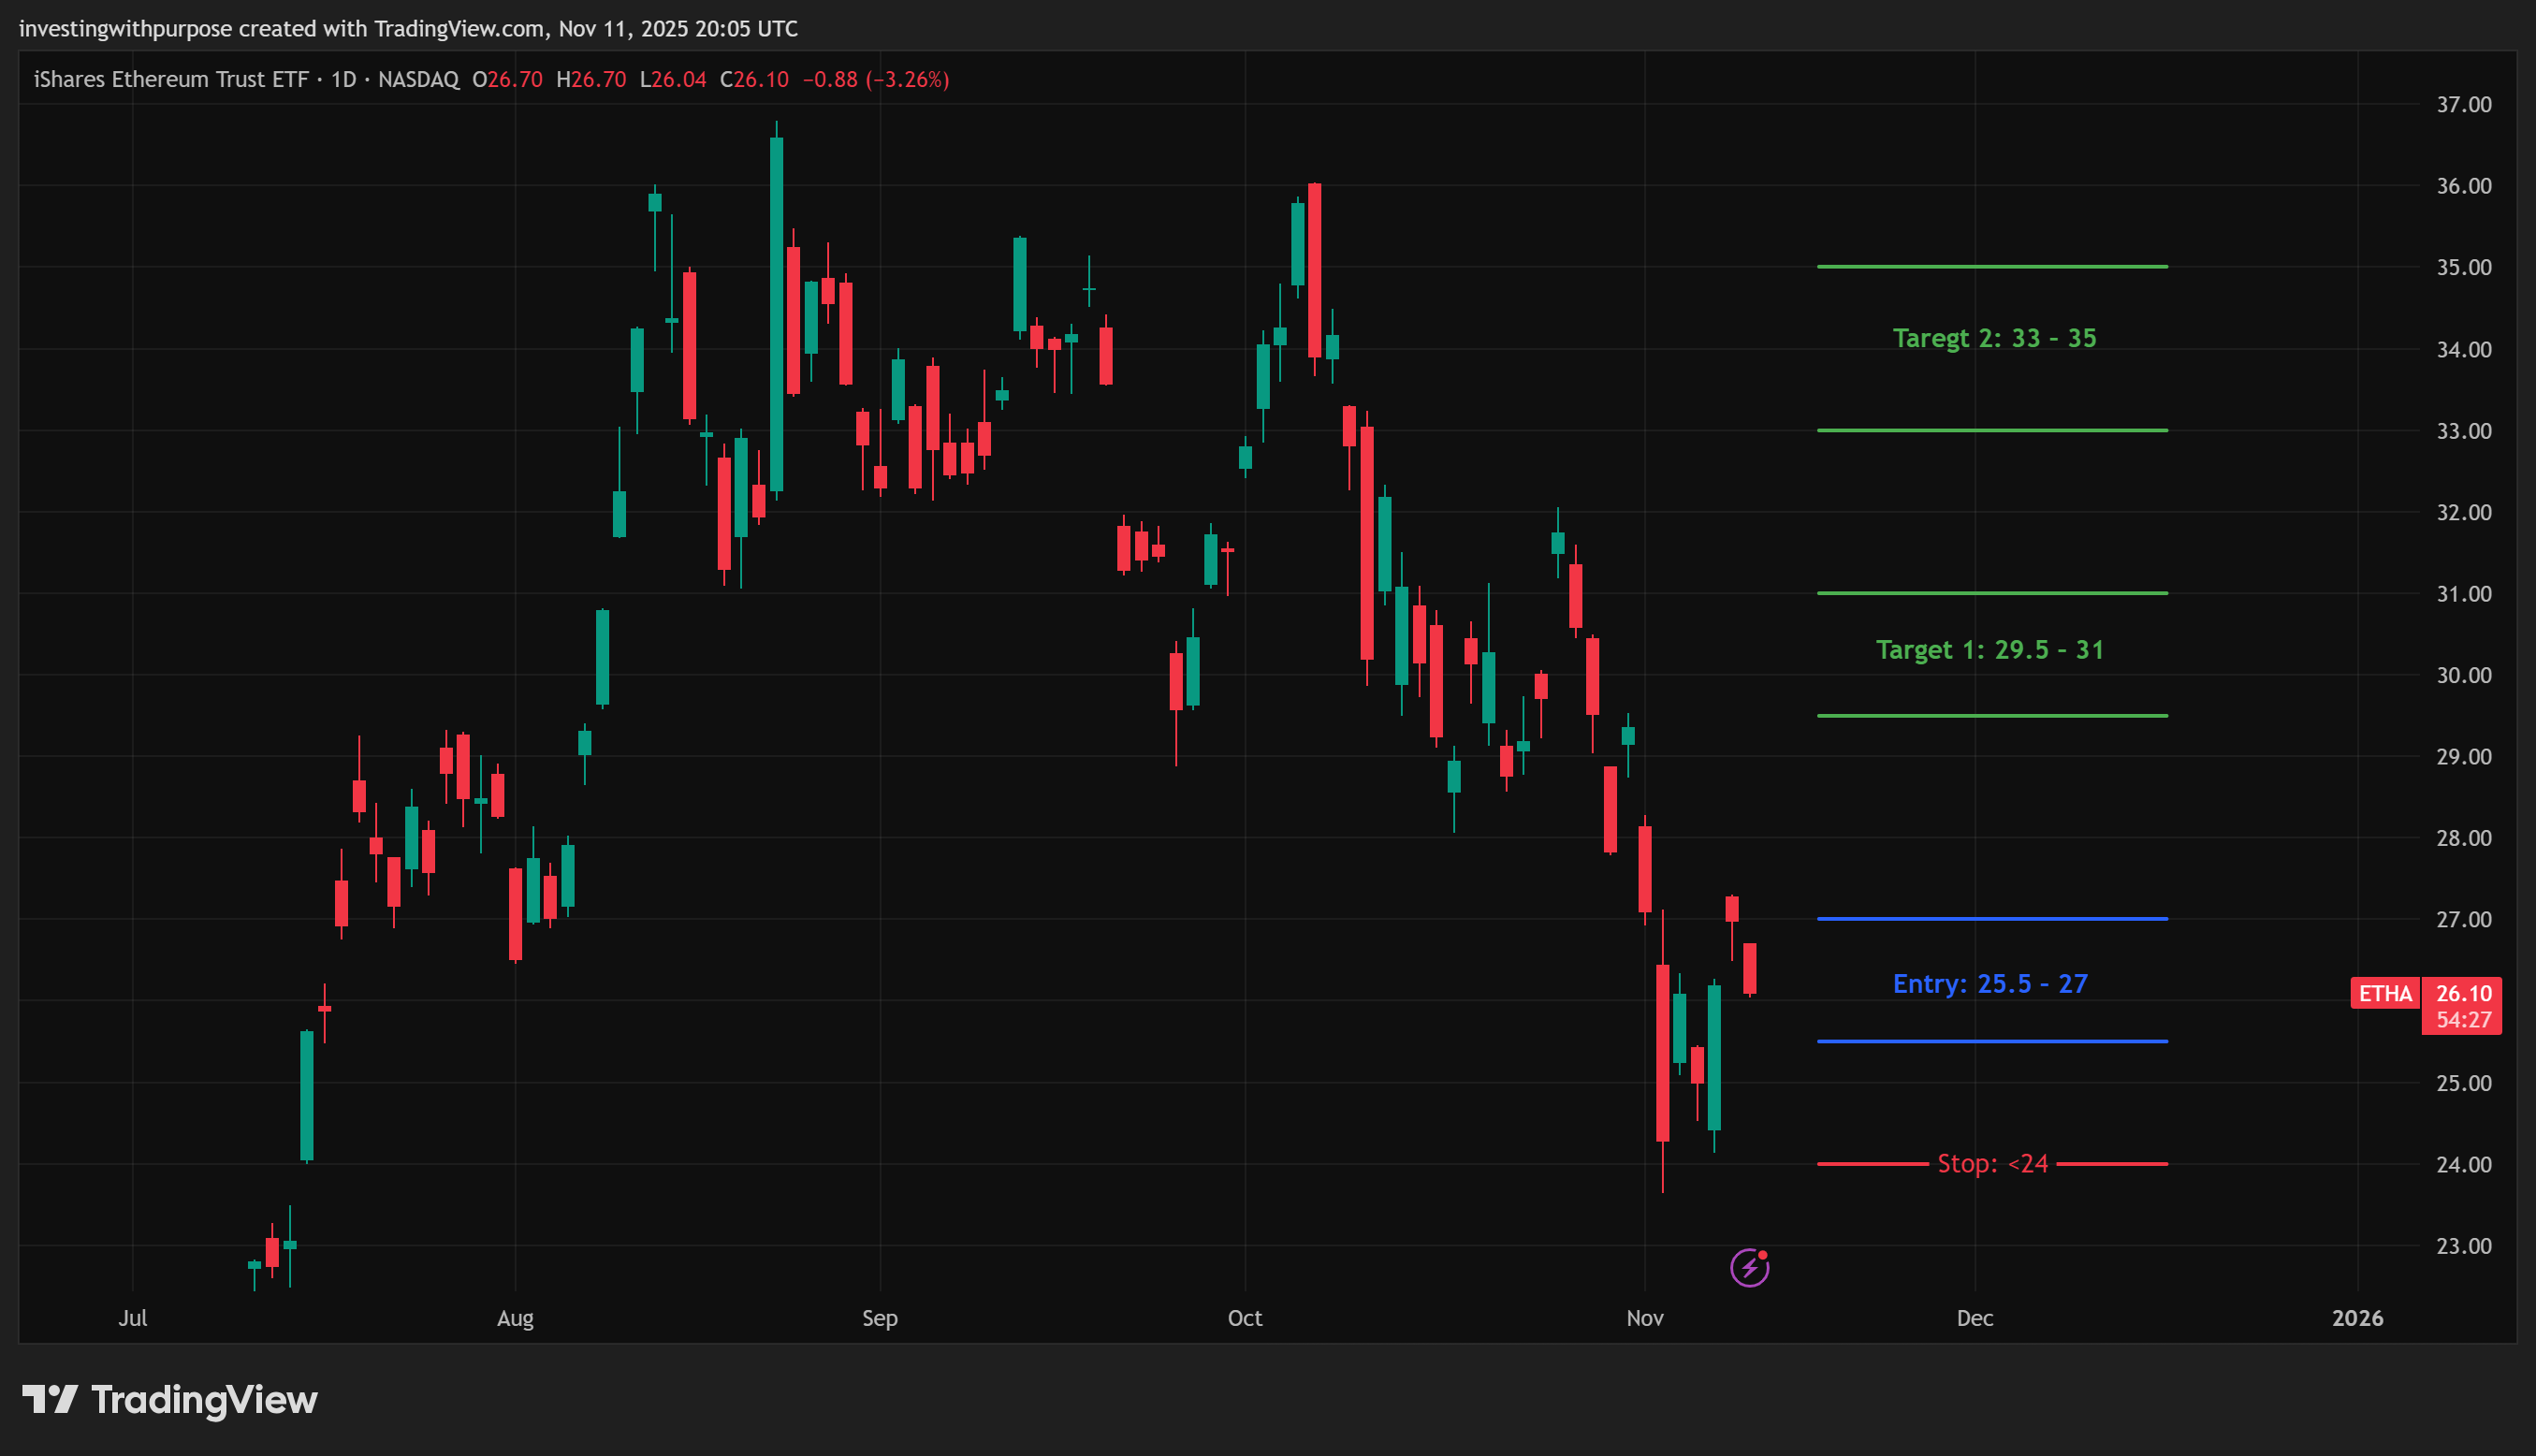Click the 1D timeframe indicator in the legend
Screen dimensions: 2536x1456
point(344,79)
